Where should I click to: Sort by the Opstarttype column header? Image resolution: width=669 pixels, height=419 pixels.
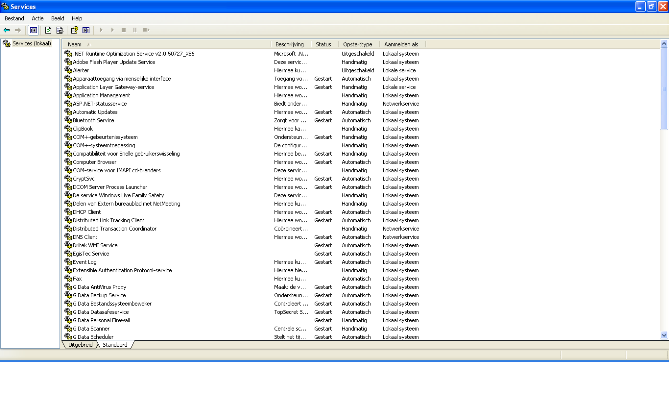point(358,44)
